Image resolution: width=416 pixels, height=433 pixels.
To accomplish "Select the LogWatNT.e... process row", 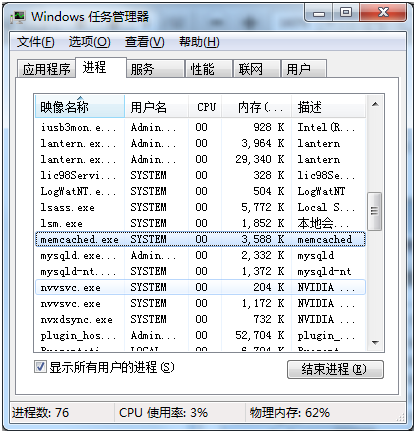I will coord(200,191).
